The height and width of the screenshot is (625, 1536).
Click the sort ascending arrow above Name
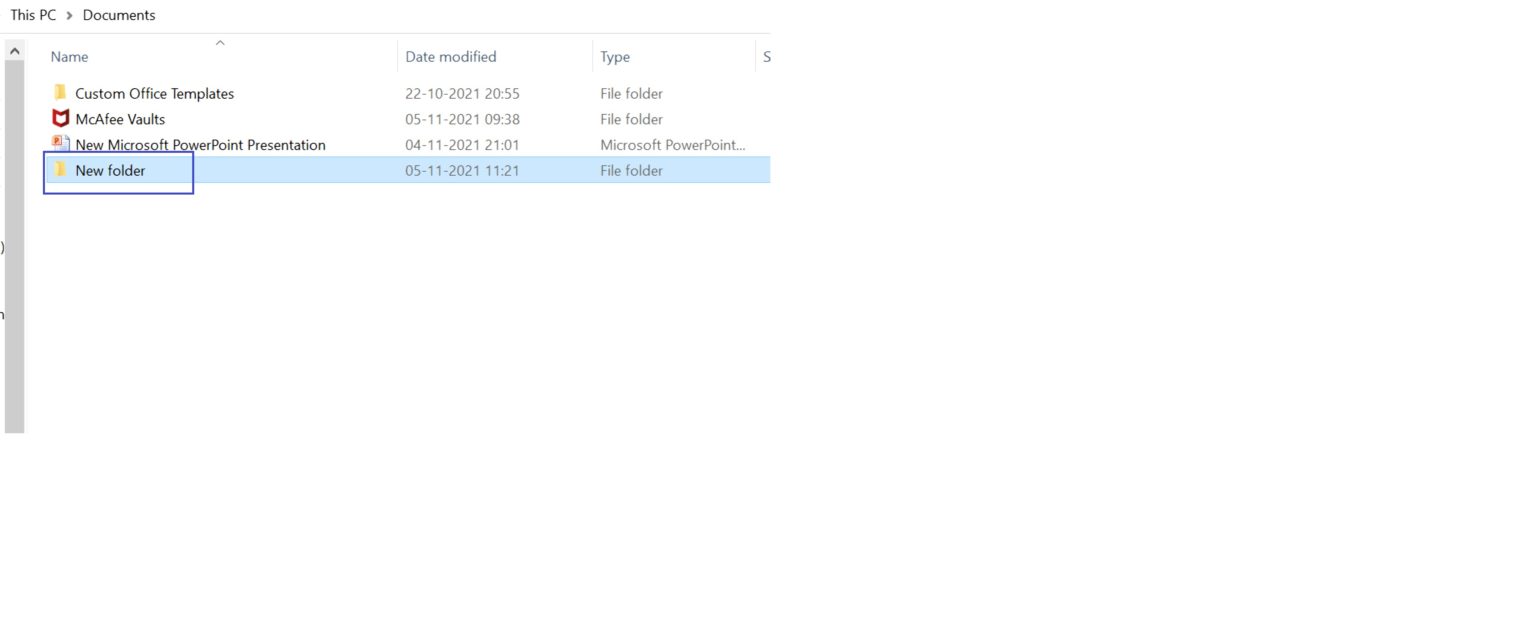click(220, 43)
